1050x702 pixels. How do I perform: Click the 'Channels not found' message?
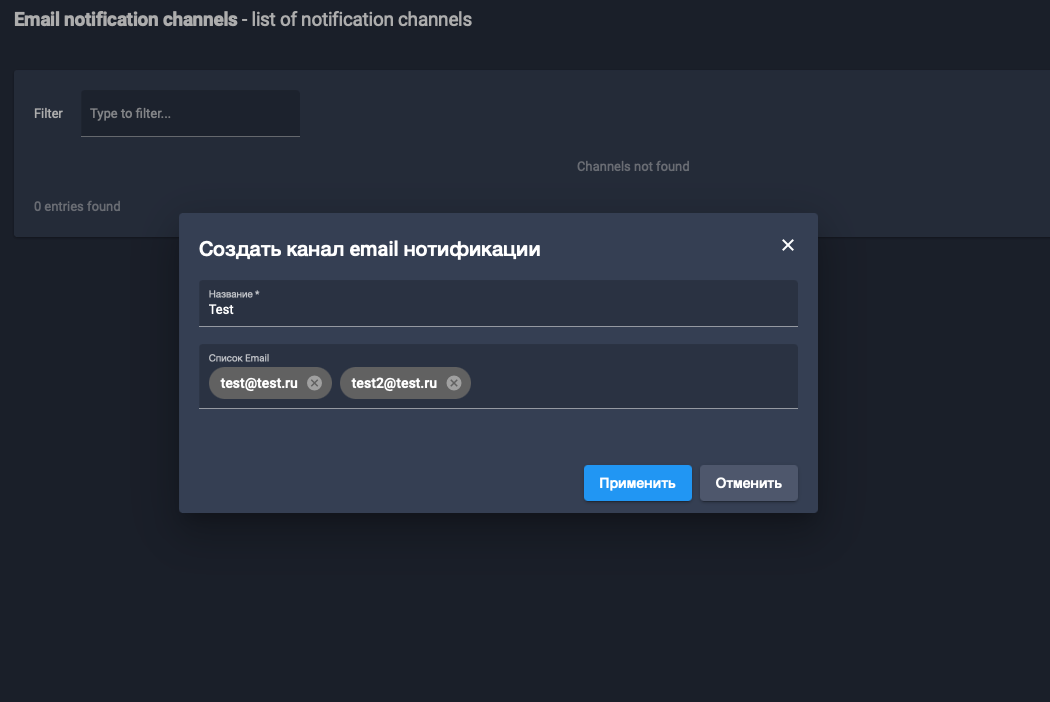coord(633,166)
